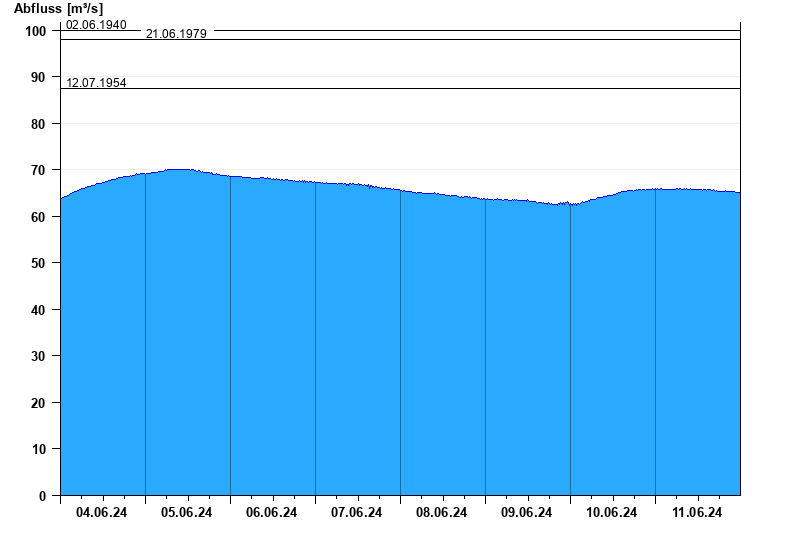Click the 30 value on y-axis

click(38, 356)
